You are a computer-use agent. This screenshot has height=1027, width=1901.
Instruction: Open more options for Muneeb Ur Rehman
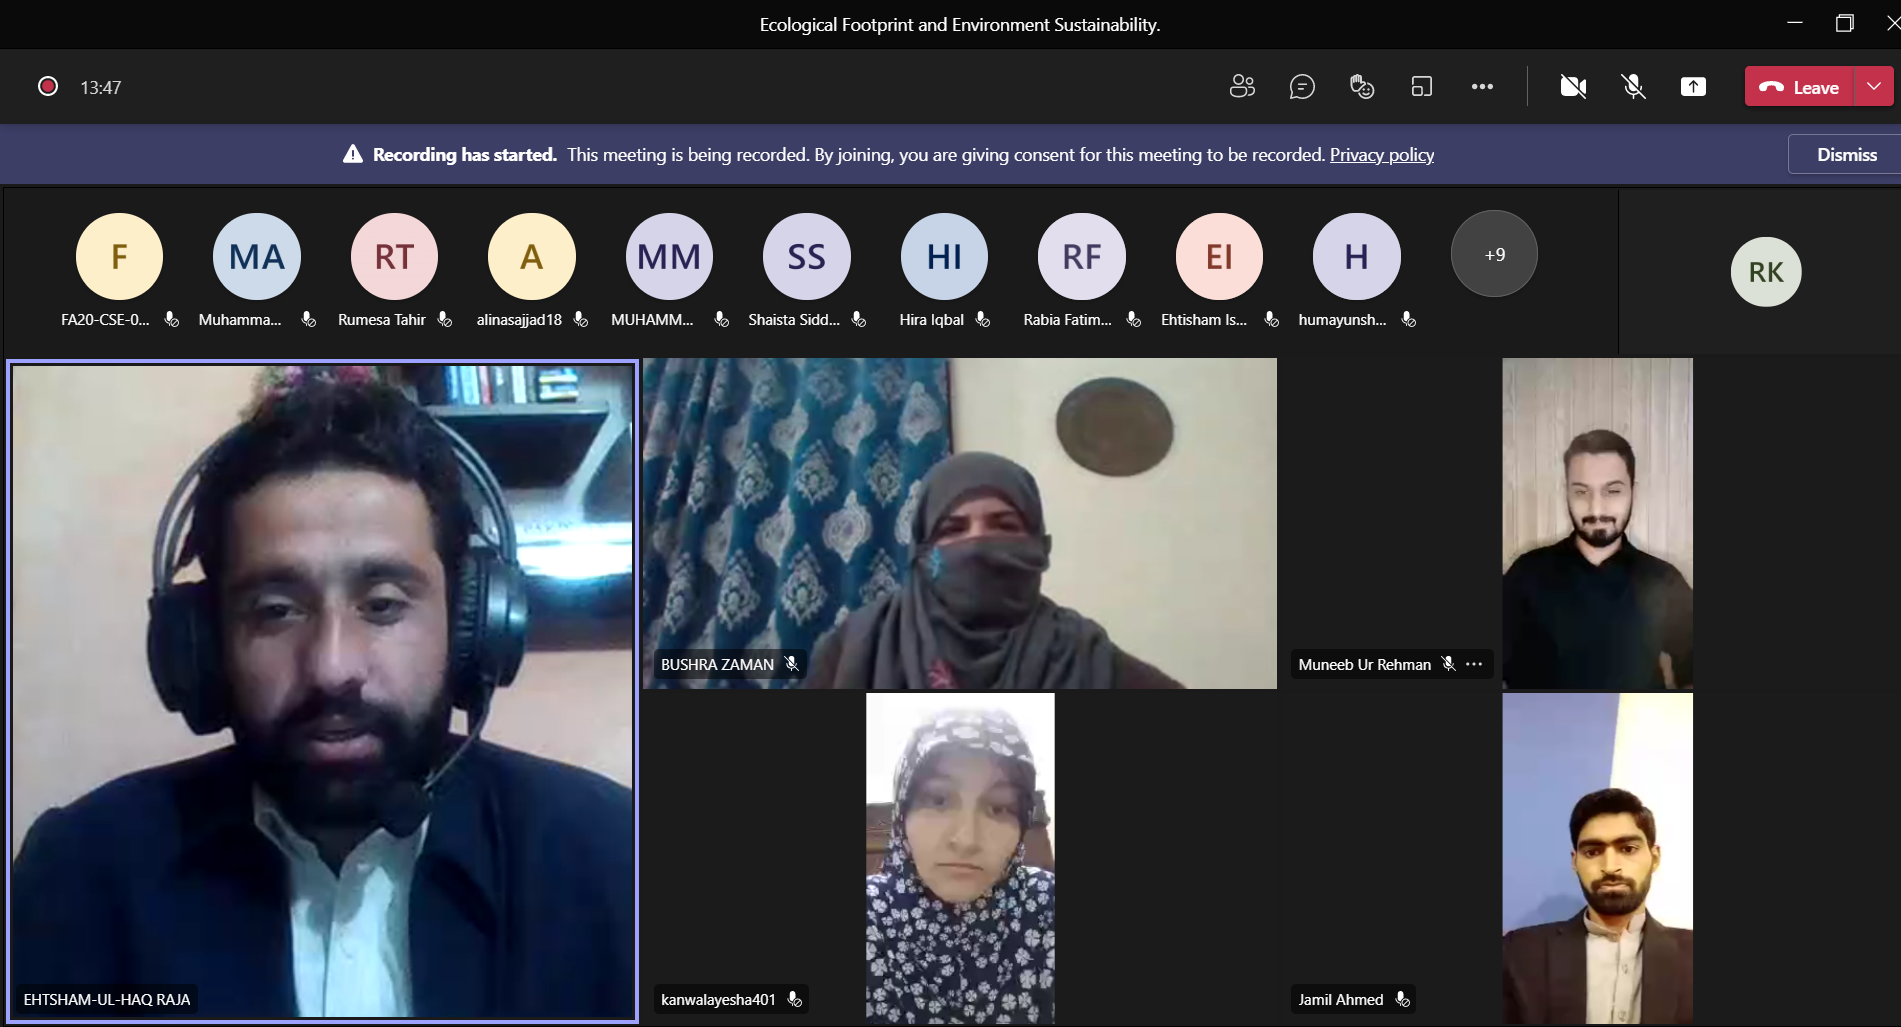click(x=1474, y=664)
